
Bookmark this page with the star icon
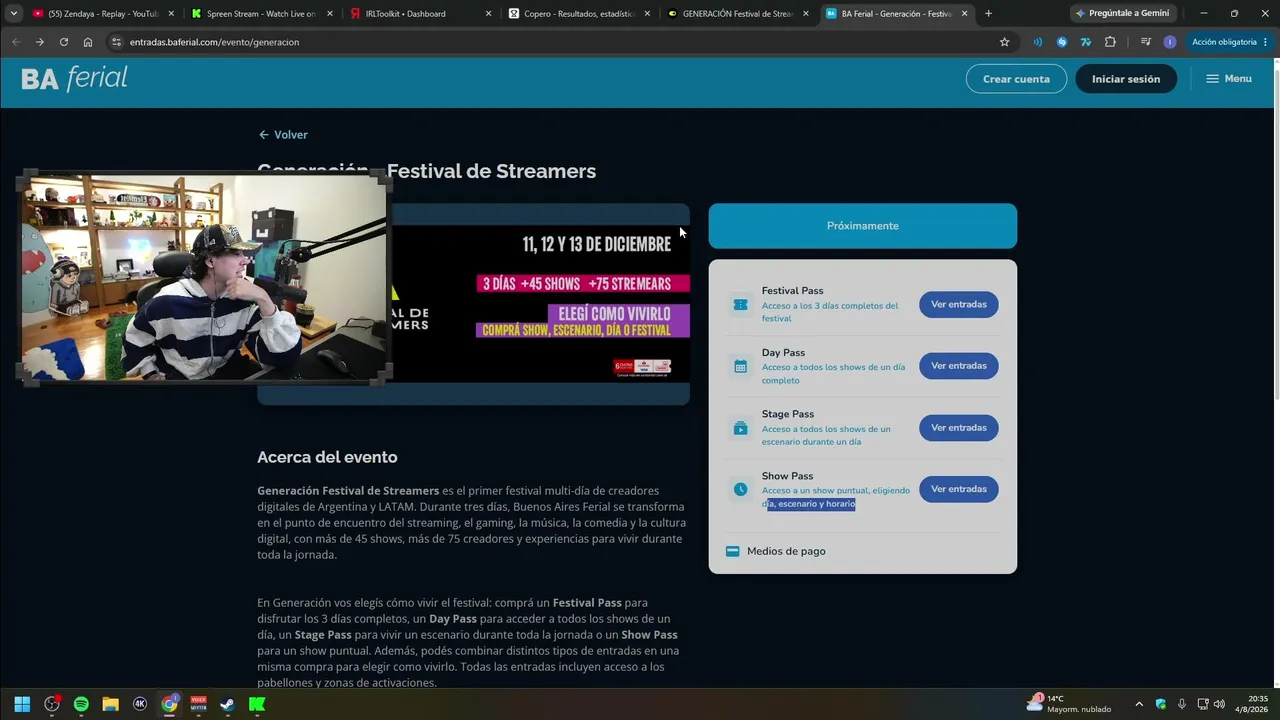(1004, 42)
